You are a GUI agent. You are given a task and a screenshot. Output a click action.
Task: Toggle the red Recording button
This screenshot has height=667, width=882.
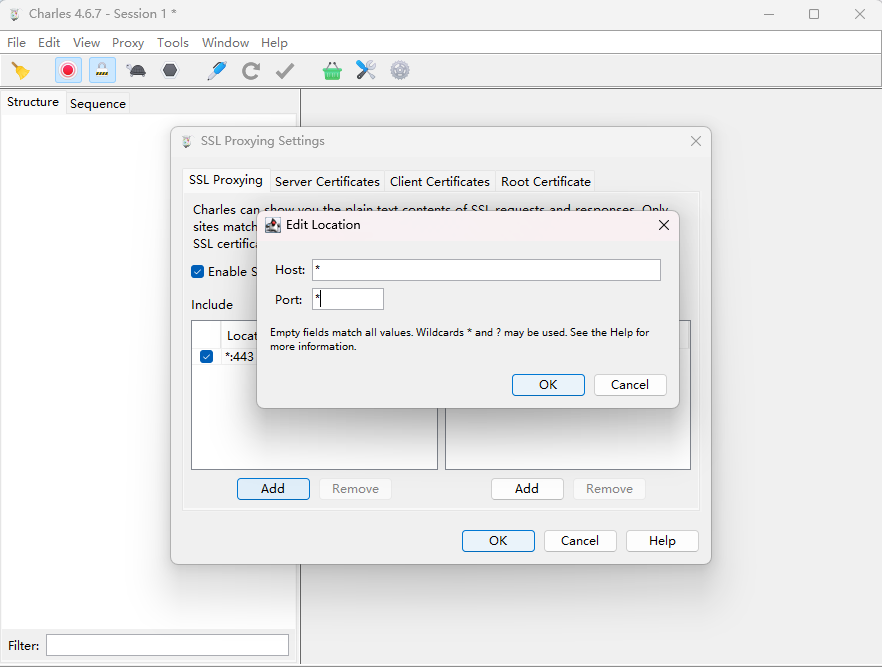(68, 70)
